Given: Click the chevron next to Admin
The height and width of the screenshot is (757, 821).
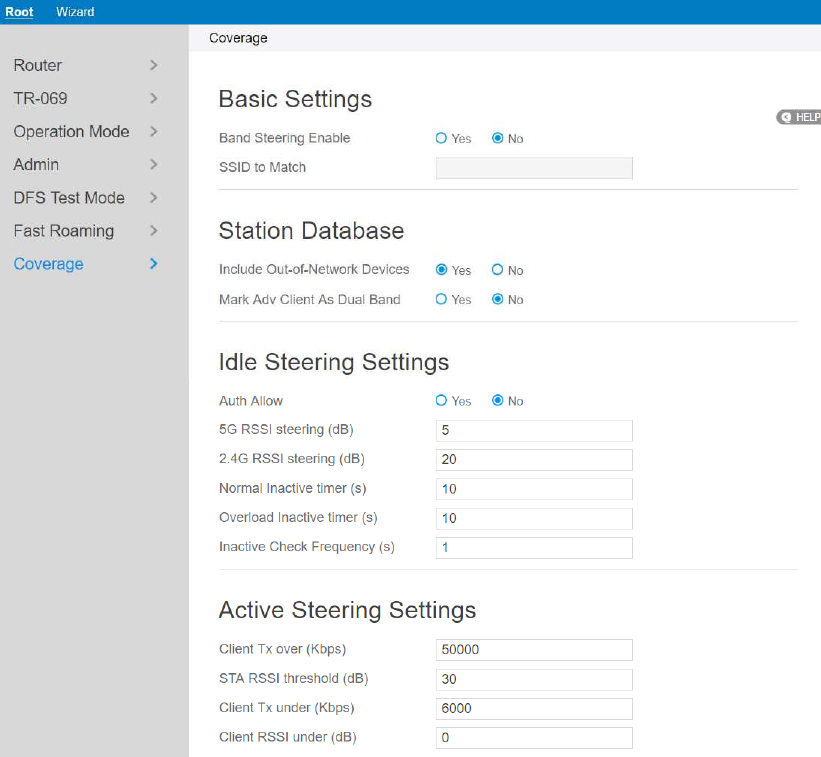Looking at the screenshot, I should [153, 164].
